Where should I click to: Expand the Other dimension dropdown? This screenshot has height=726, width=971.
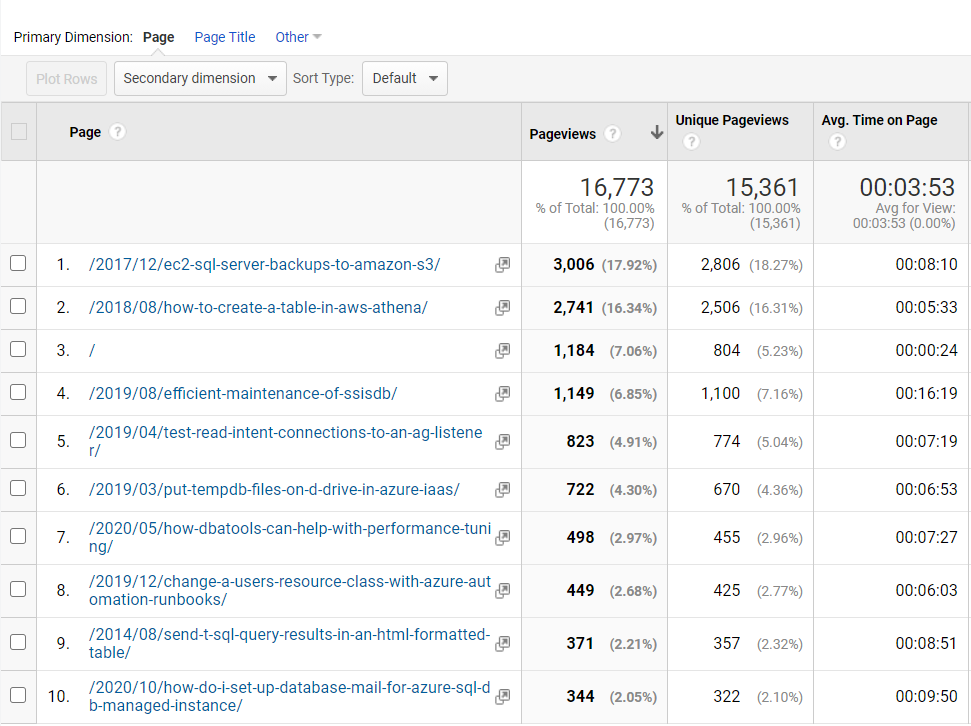point(297,37)
